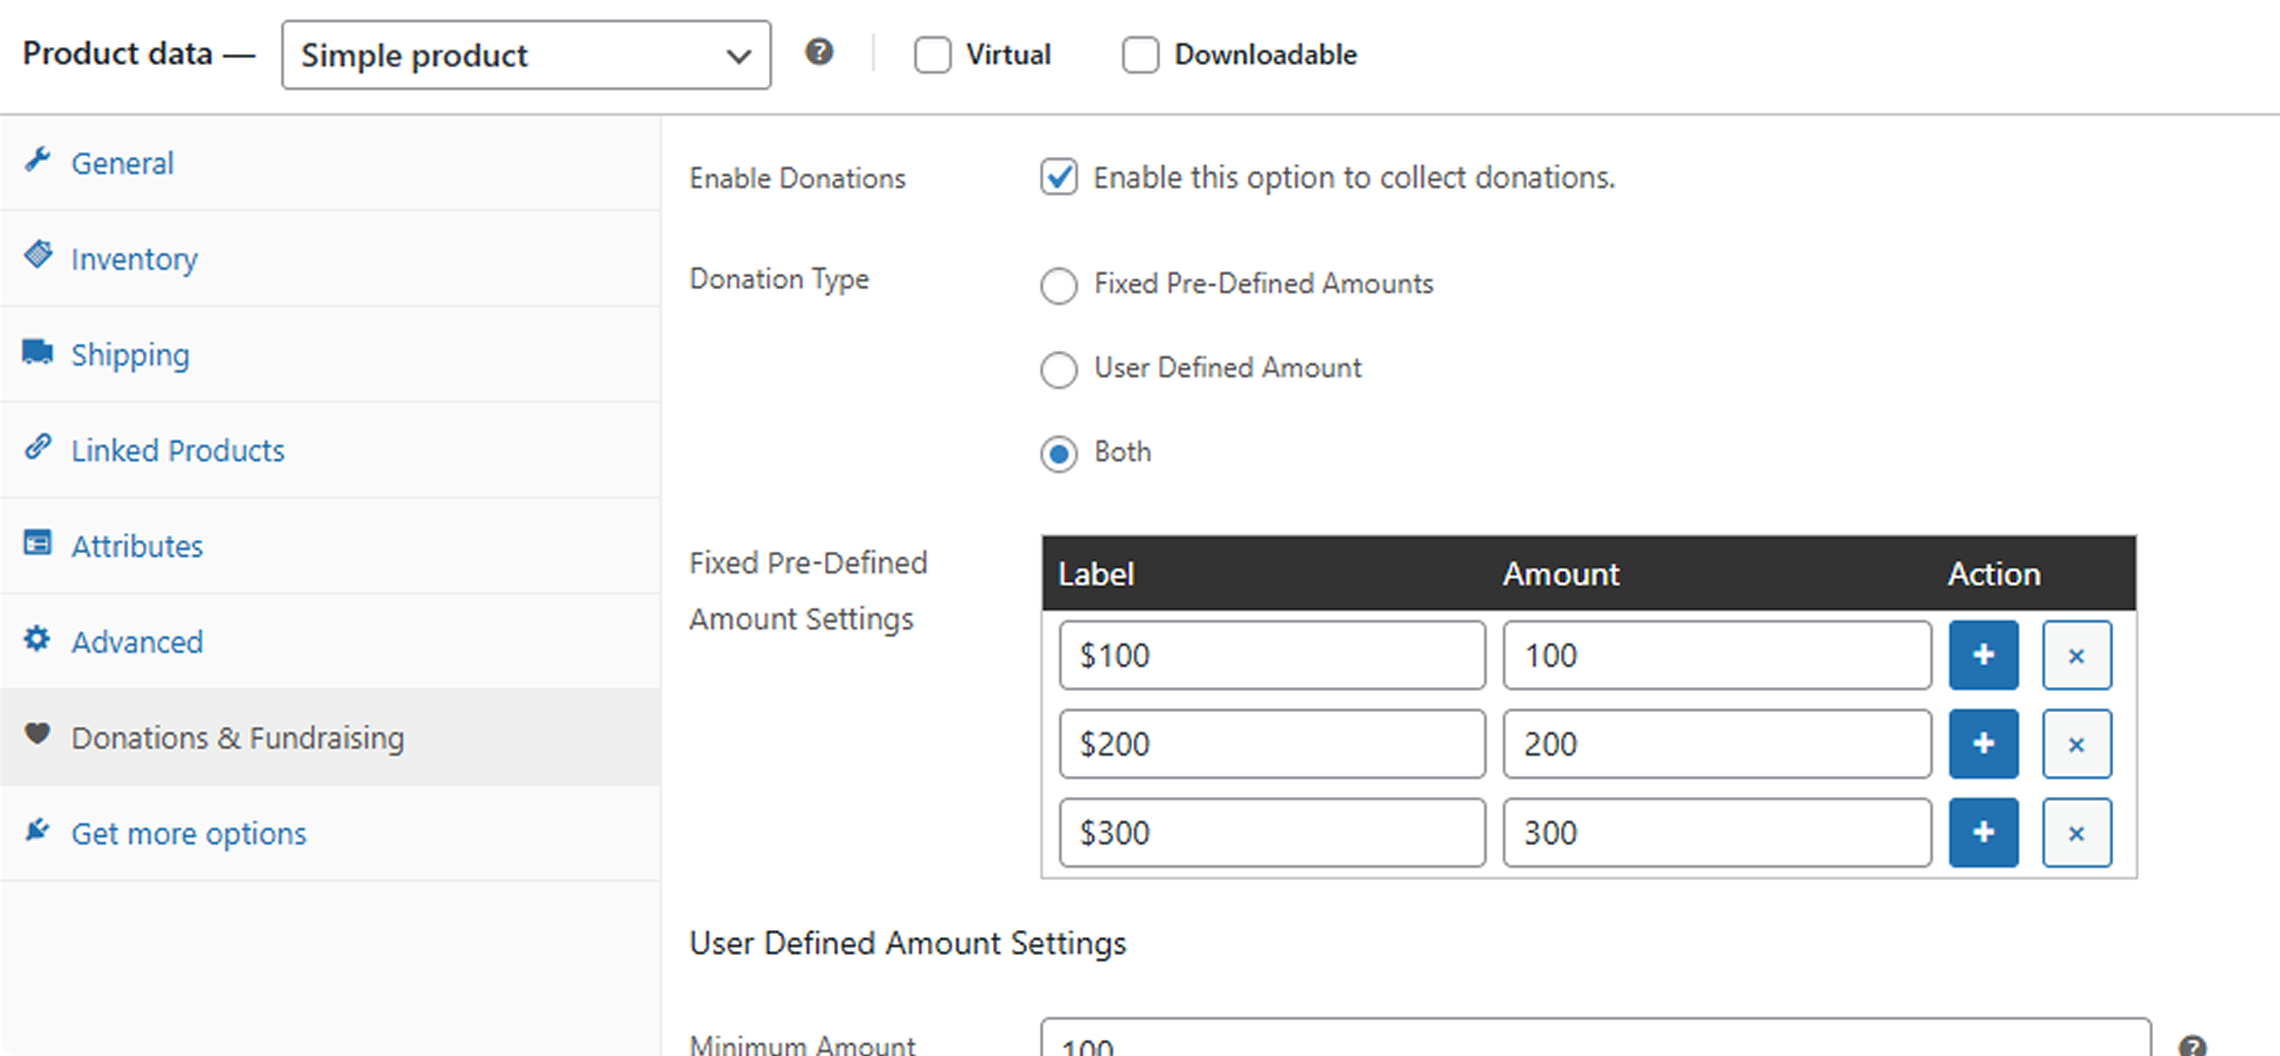The image size is (2280, 1056).
Task: Click the wrench icon next to General
Action: pyautogui.click(x=38, y=160)
